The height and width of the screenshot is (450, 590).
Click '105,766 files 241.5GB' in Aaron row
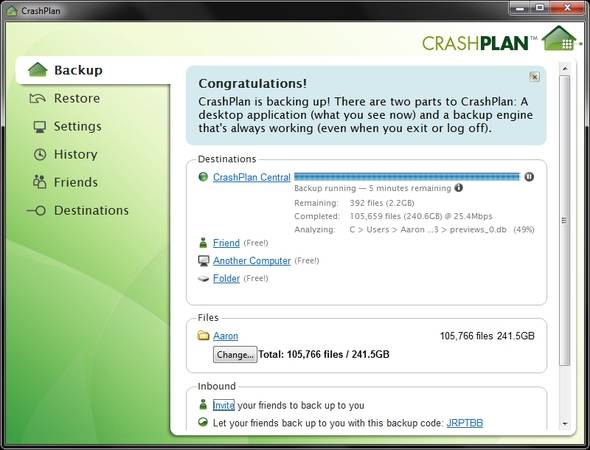tap(487, 336)
